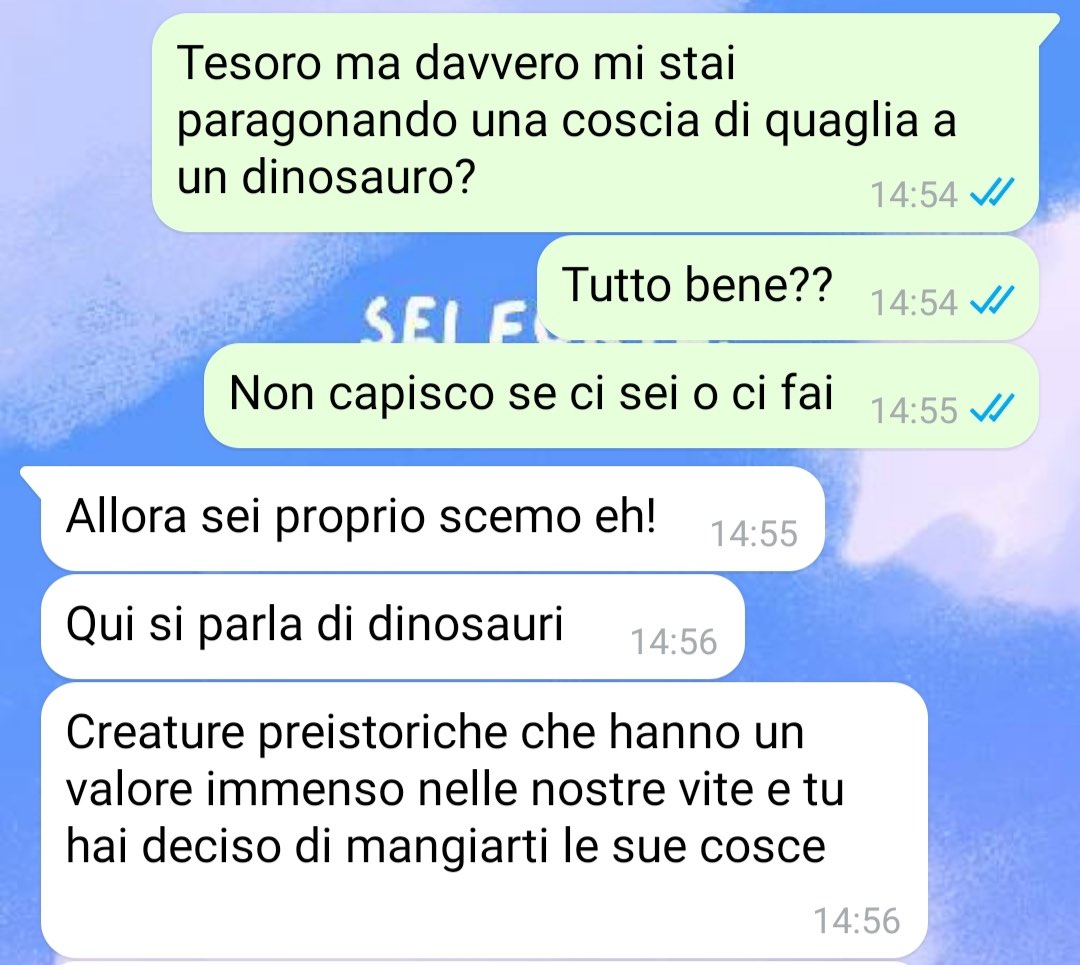Select the 'Qui si parla di dinosauri' message
1080x965 pixels.
point(393,626)
